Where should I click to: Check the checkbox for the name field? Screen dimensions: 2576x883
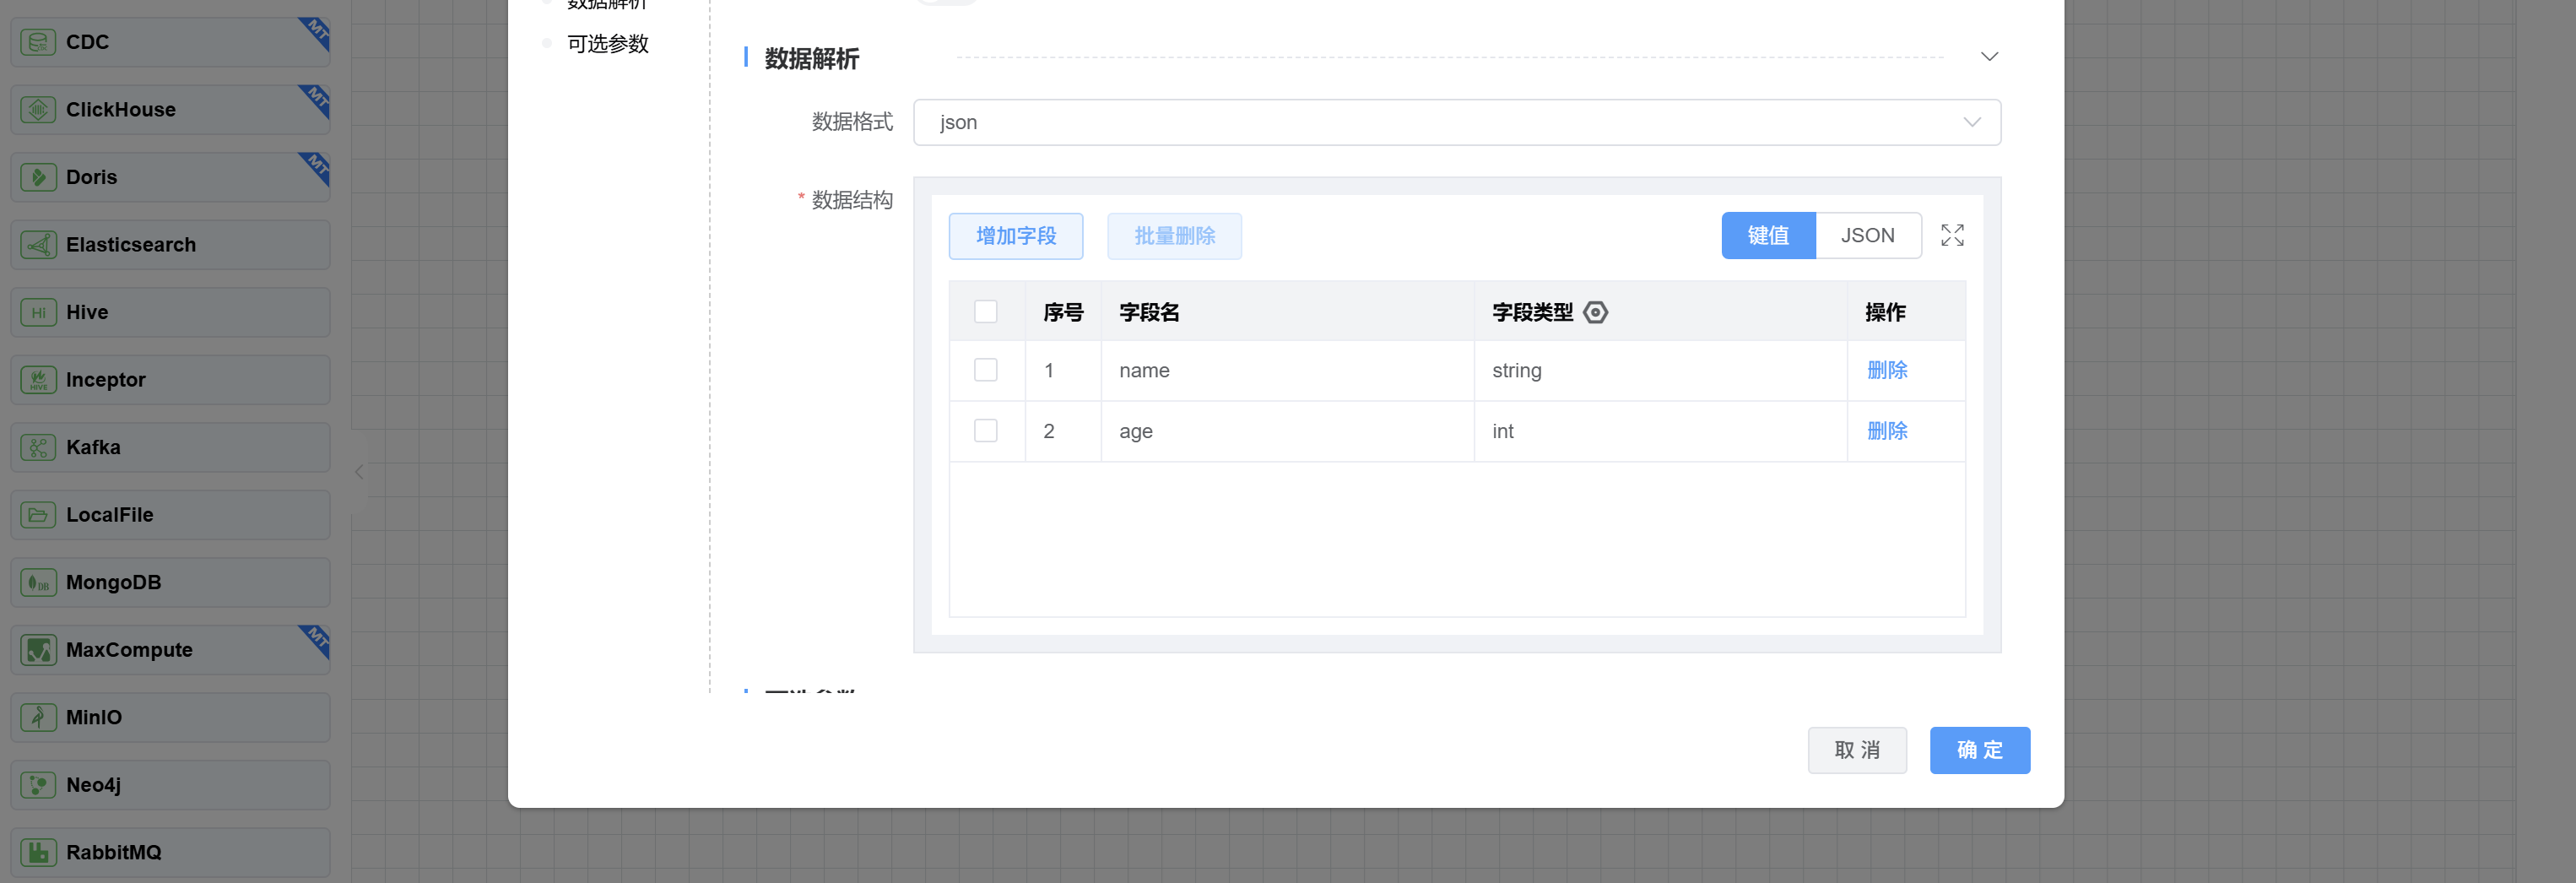[x=985, y=370]
